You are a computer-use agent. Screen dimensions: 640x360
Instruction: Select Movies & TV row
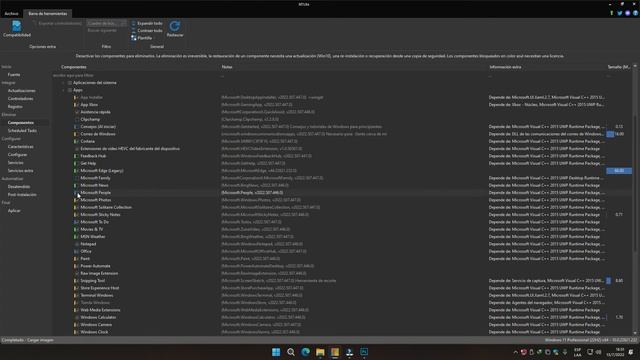click(343, 229)
